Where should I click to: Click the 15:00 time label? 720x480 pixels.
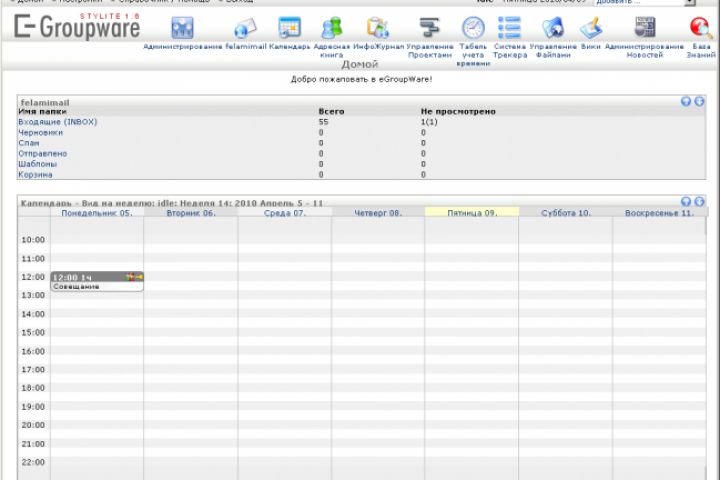[33, 333]
